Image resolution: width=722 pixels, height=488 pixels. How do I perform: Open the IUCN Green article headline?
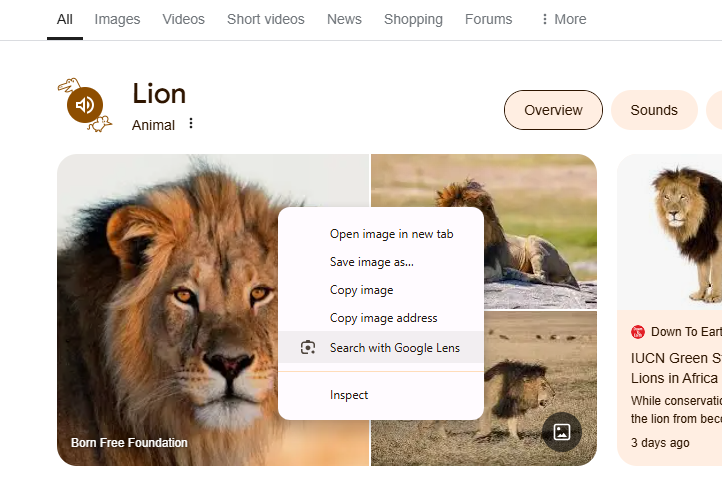(676, 368)
